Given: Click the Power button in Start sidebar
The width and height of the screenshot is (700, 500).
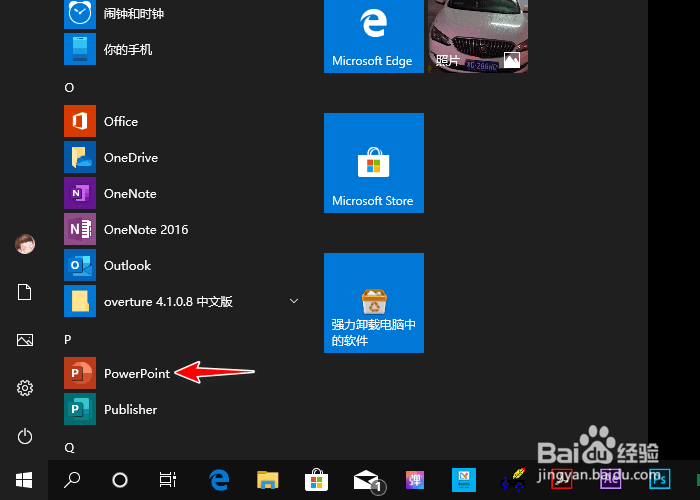Looking at the screenshot, I should pyautogui.click(x=25, y=436).
